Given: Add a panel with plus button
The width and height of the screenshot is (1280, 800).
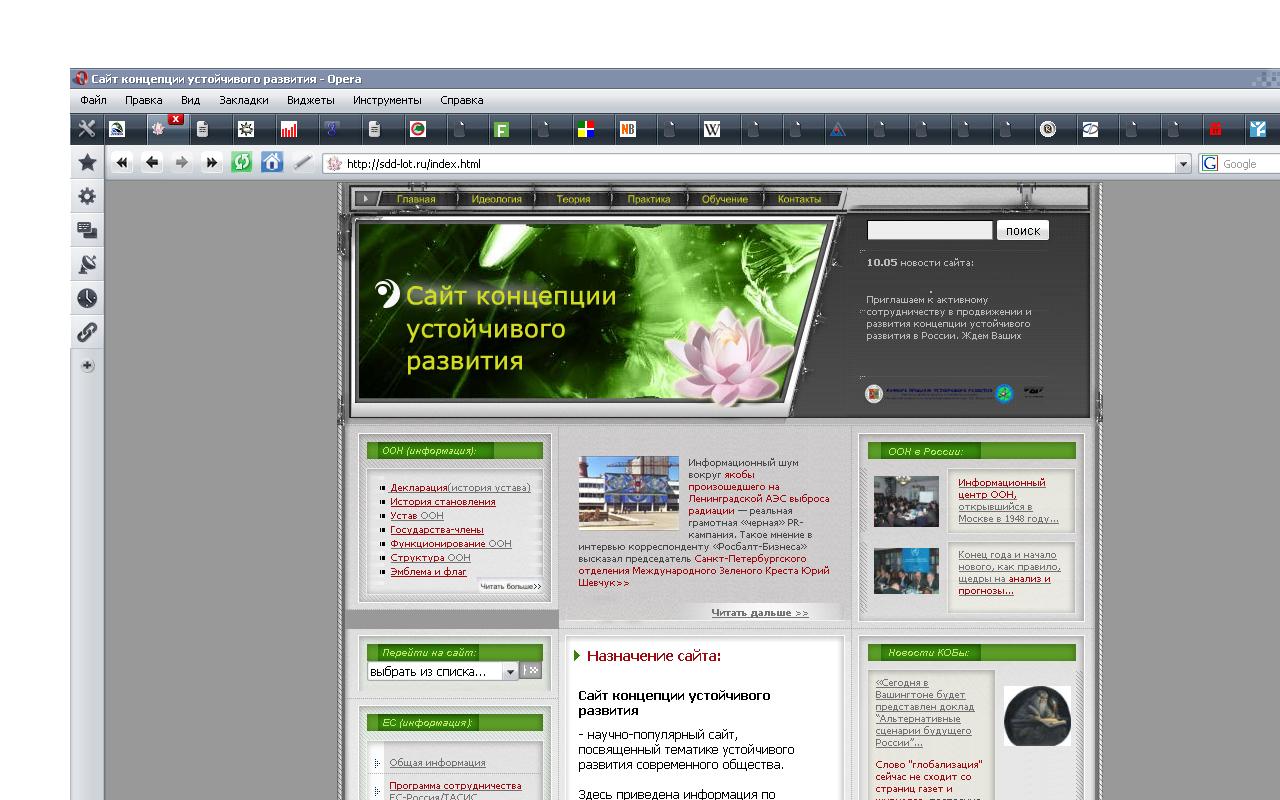Looking at the screenshot, I should (x=87, y=366).
